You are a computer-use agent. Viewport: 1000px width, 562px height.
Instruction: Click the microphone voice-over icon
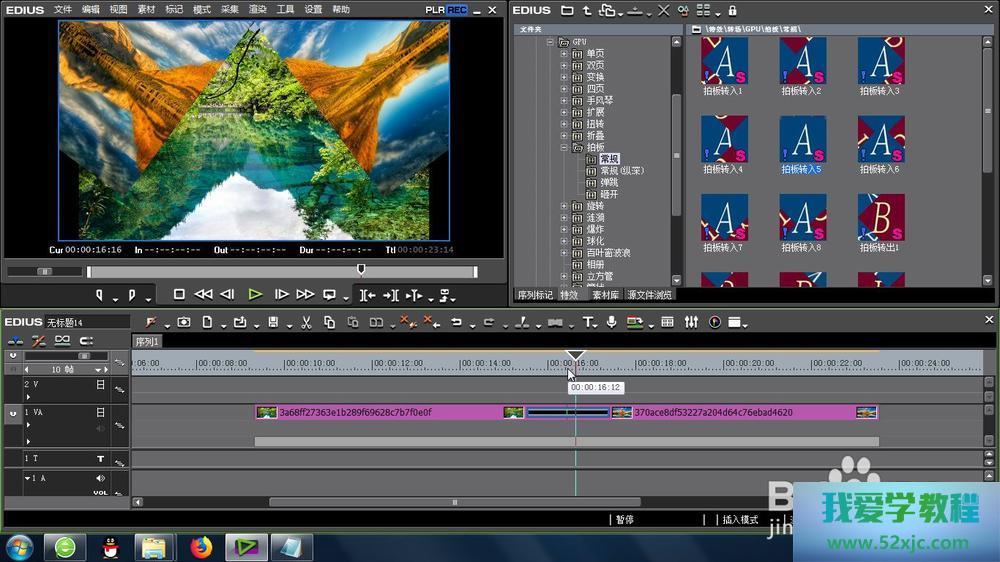tap(611, 322)
